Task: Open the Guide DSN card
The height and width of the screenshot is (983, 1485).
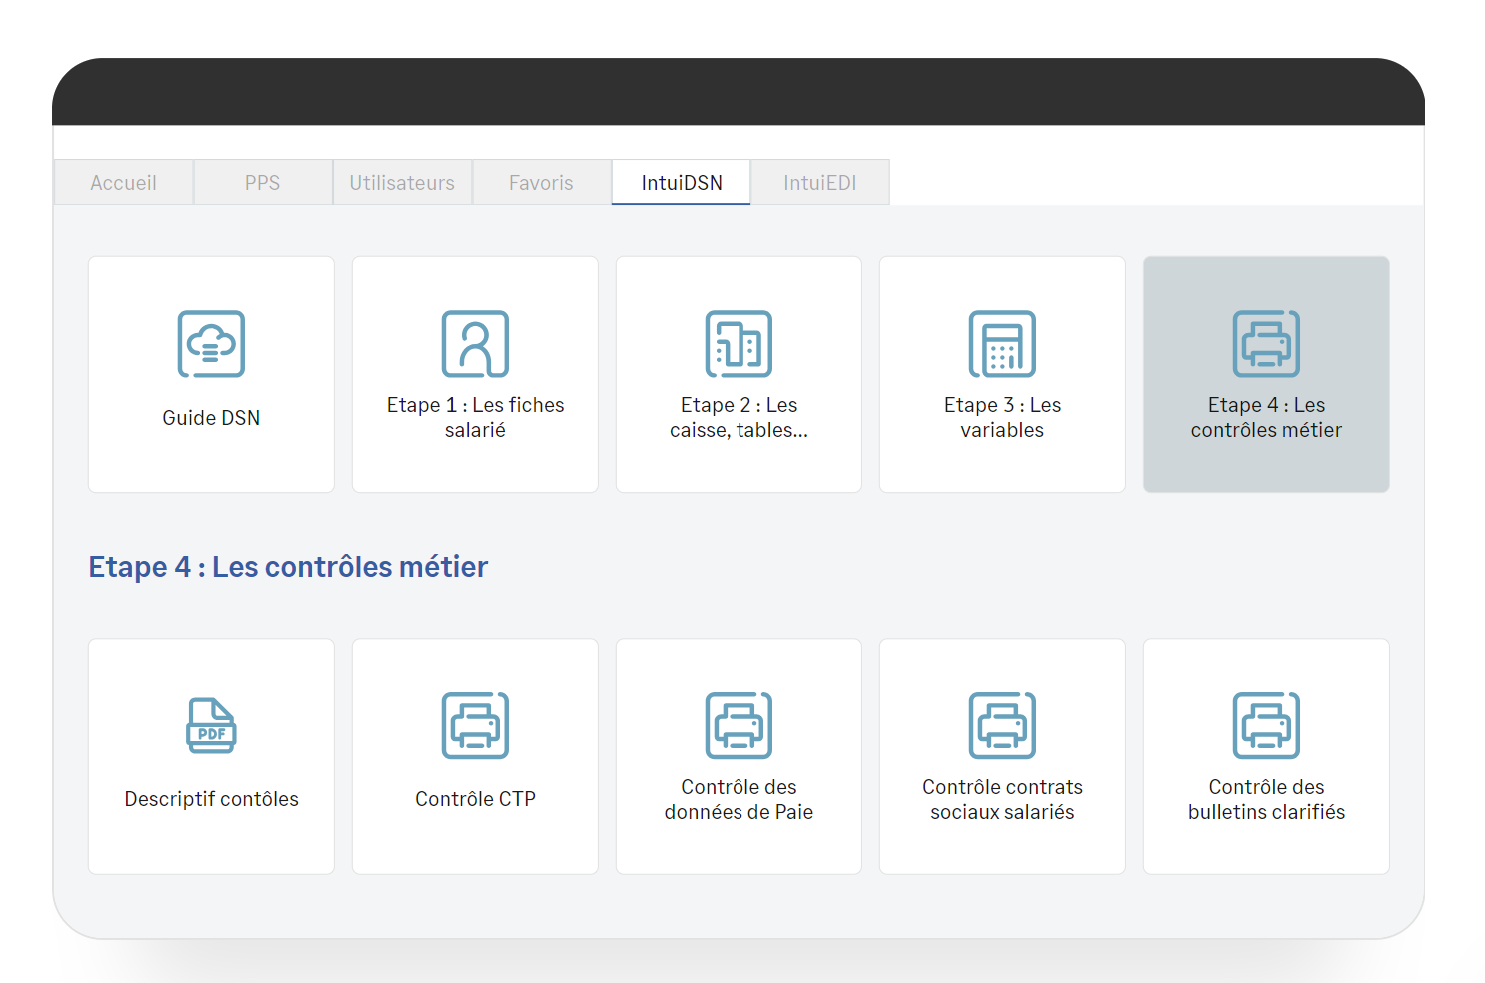Action: (x=211, y=374)
